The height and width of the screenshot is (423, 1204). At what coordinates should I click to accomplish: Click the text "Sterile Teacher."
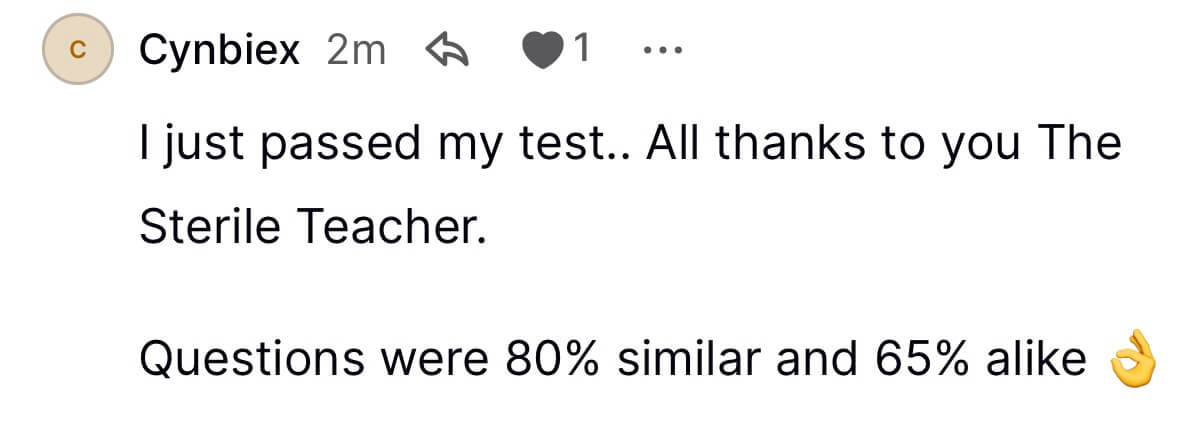tap(313, 230)
